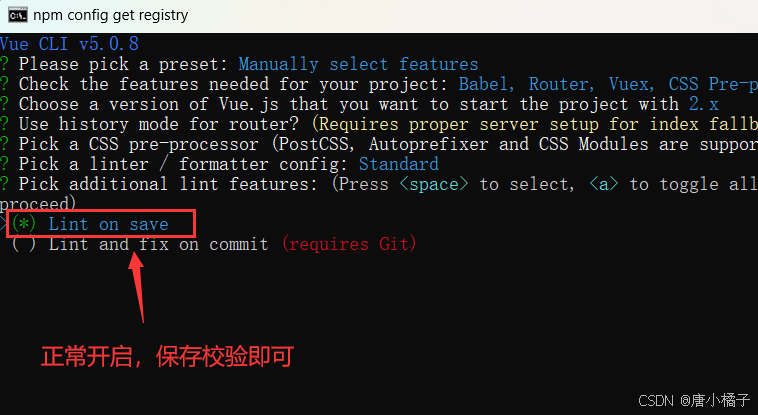Image resolution: width=758 pixels, height=415 pixels.
Task: Click the question mark before additional lint features
Action: pos(4,184)
